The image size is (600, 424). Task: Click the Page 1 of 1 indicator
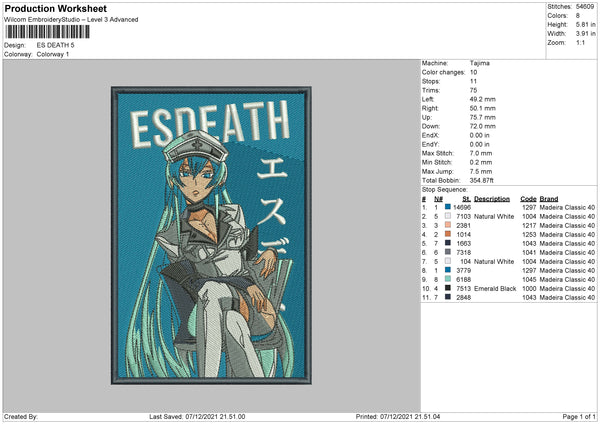[x=579, y=417]
